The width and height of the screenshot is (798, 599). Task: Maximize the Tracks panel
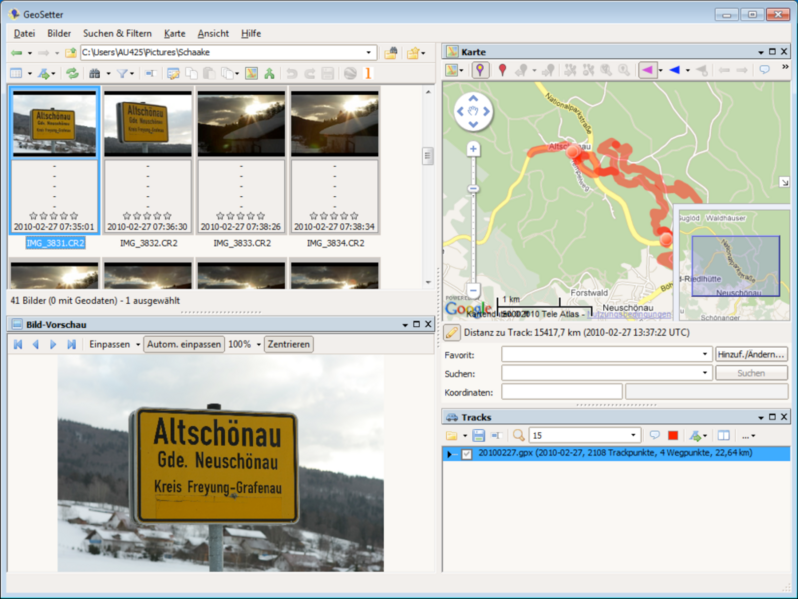click(x=772, y=417)
